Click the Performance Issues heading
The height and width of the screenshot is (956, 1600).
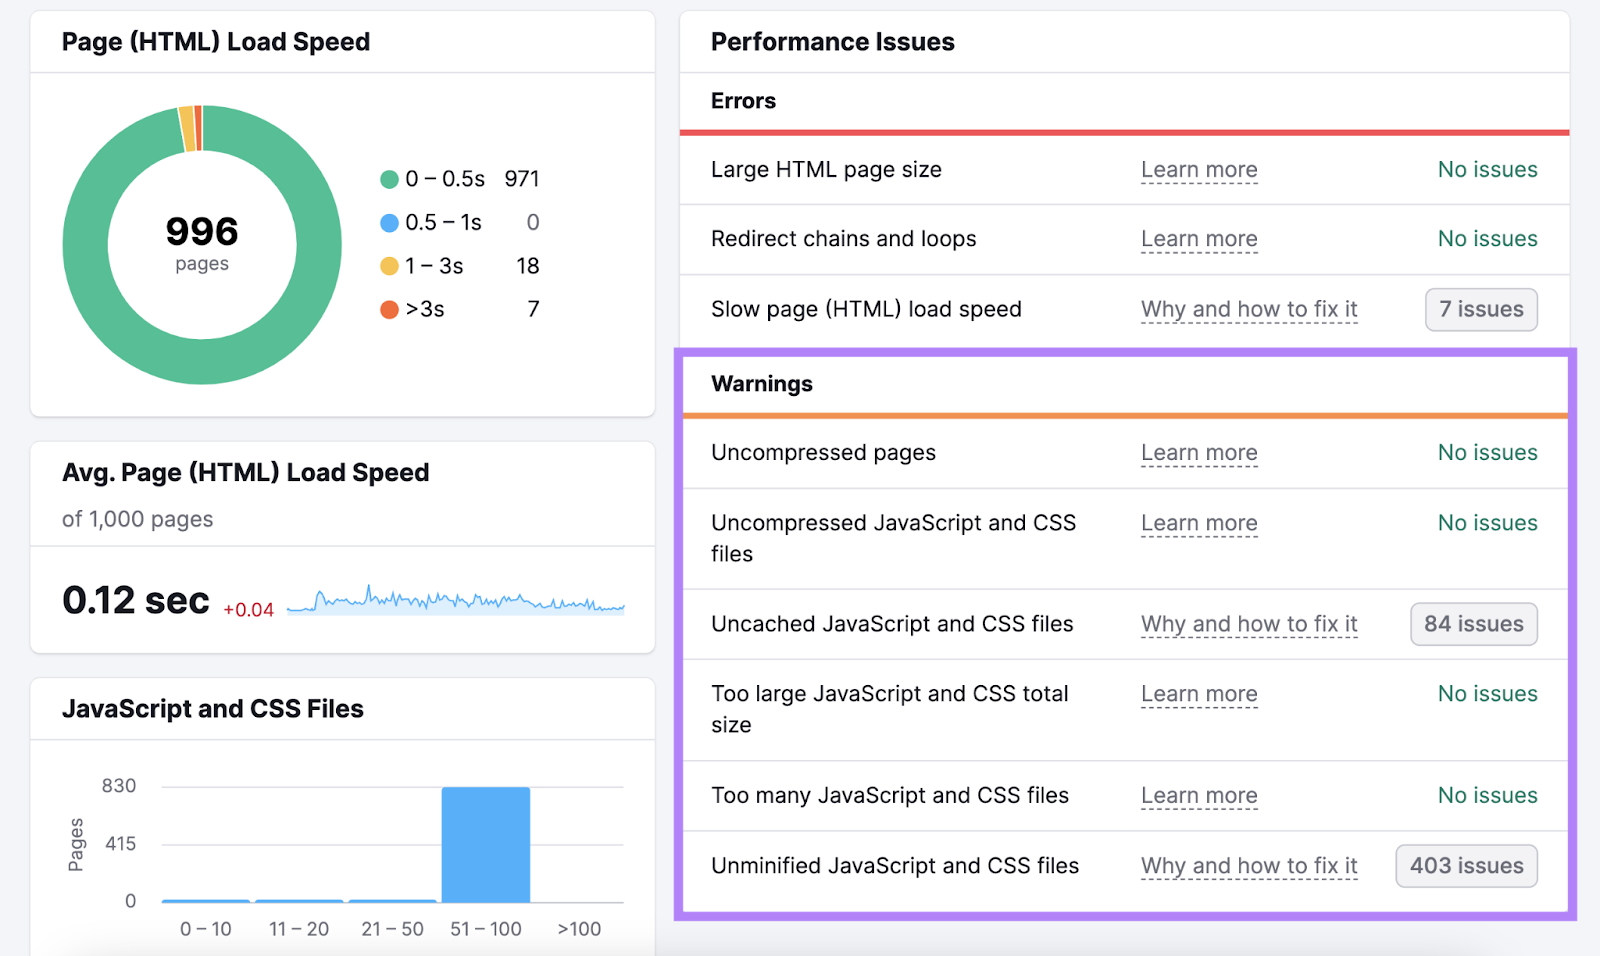point(833,42)
